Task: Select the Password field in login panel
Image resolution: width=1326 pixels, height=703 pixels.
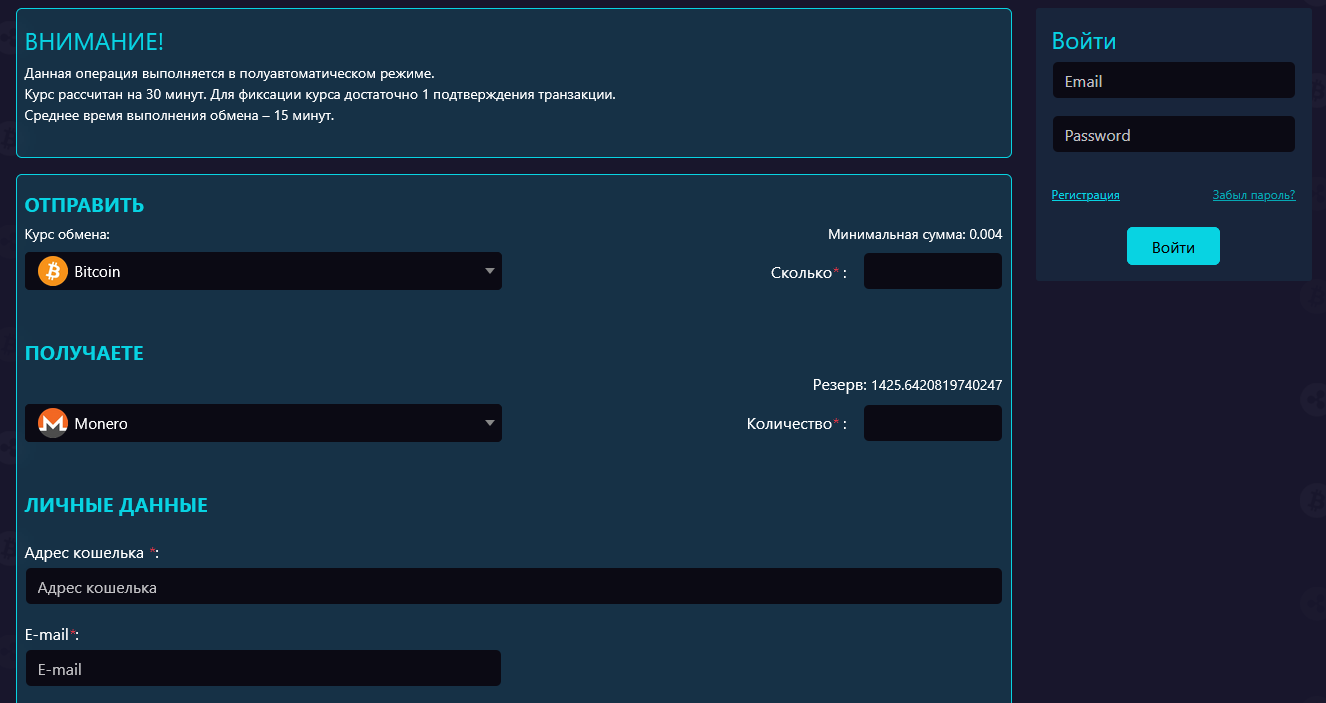Action: 1173,135
